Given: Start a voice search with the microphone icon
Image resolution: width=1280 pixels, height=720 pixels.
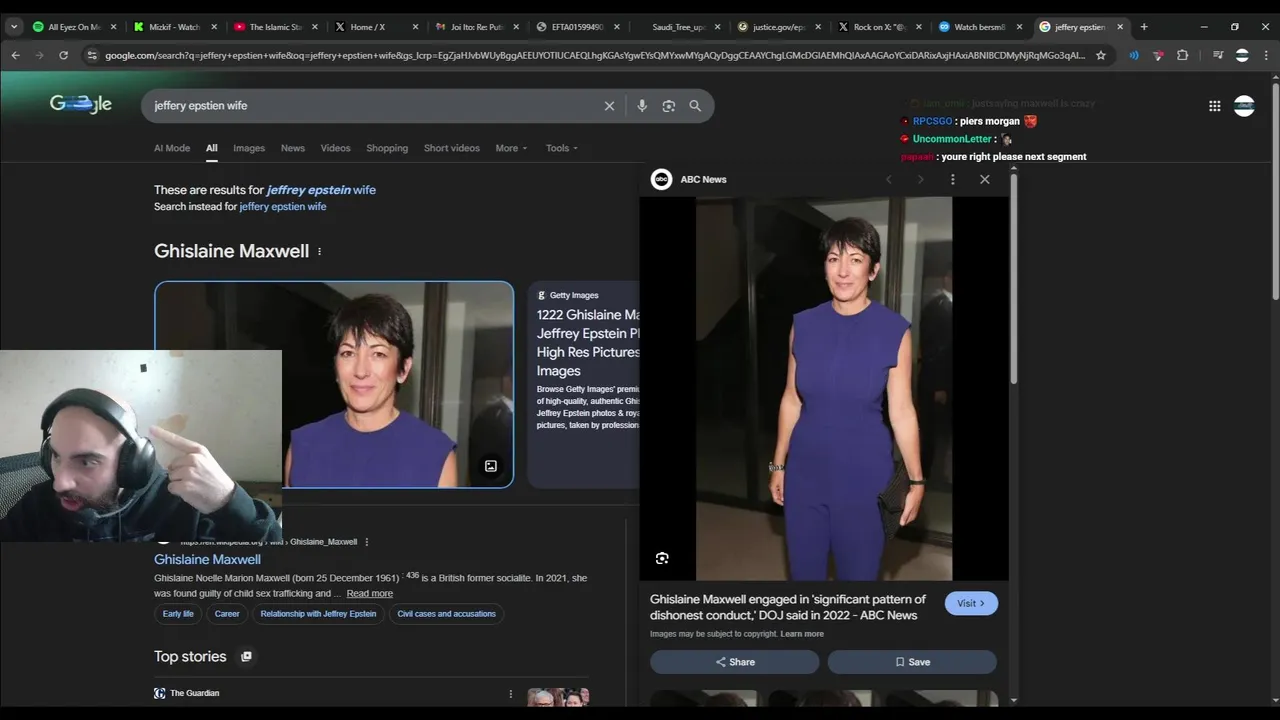Looking at the screenshot, I should click(642, 106).
